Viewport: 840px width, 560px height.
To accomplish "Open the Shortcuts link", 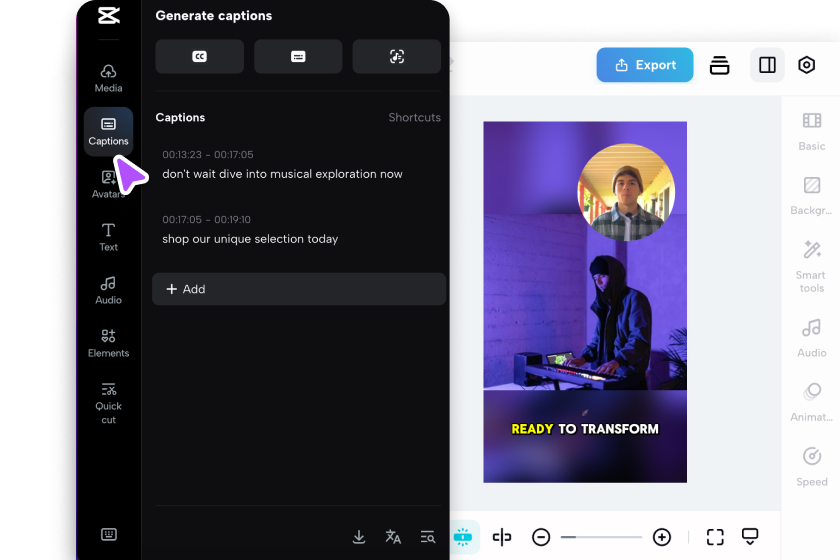I will tap(414, 117).
